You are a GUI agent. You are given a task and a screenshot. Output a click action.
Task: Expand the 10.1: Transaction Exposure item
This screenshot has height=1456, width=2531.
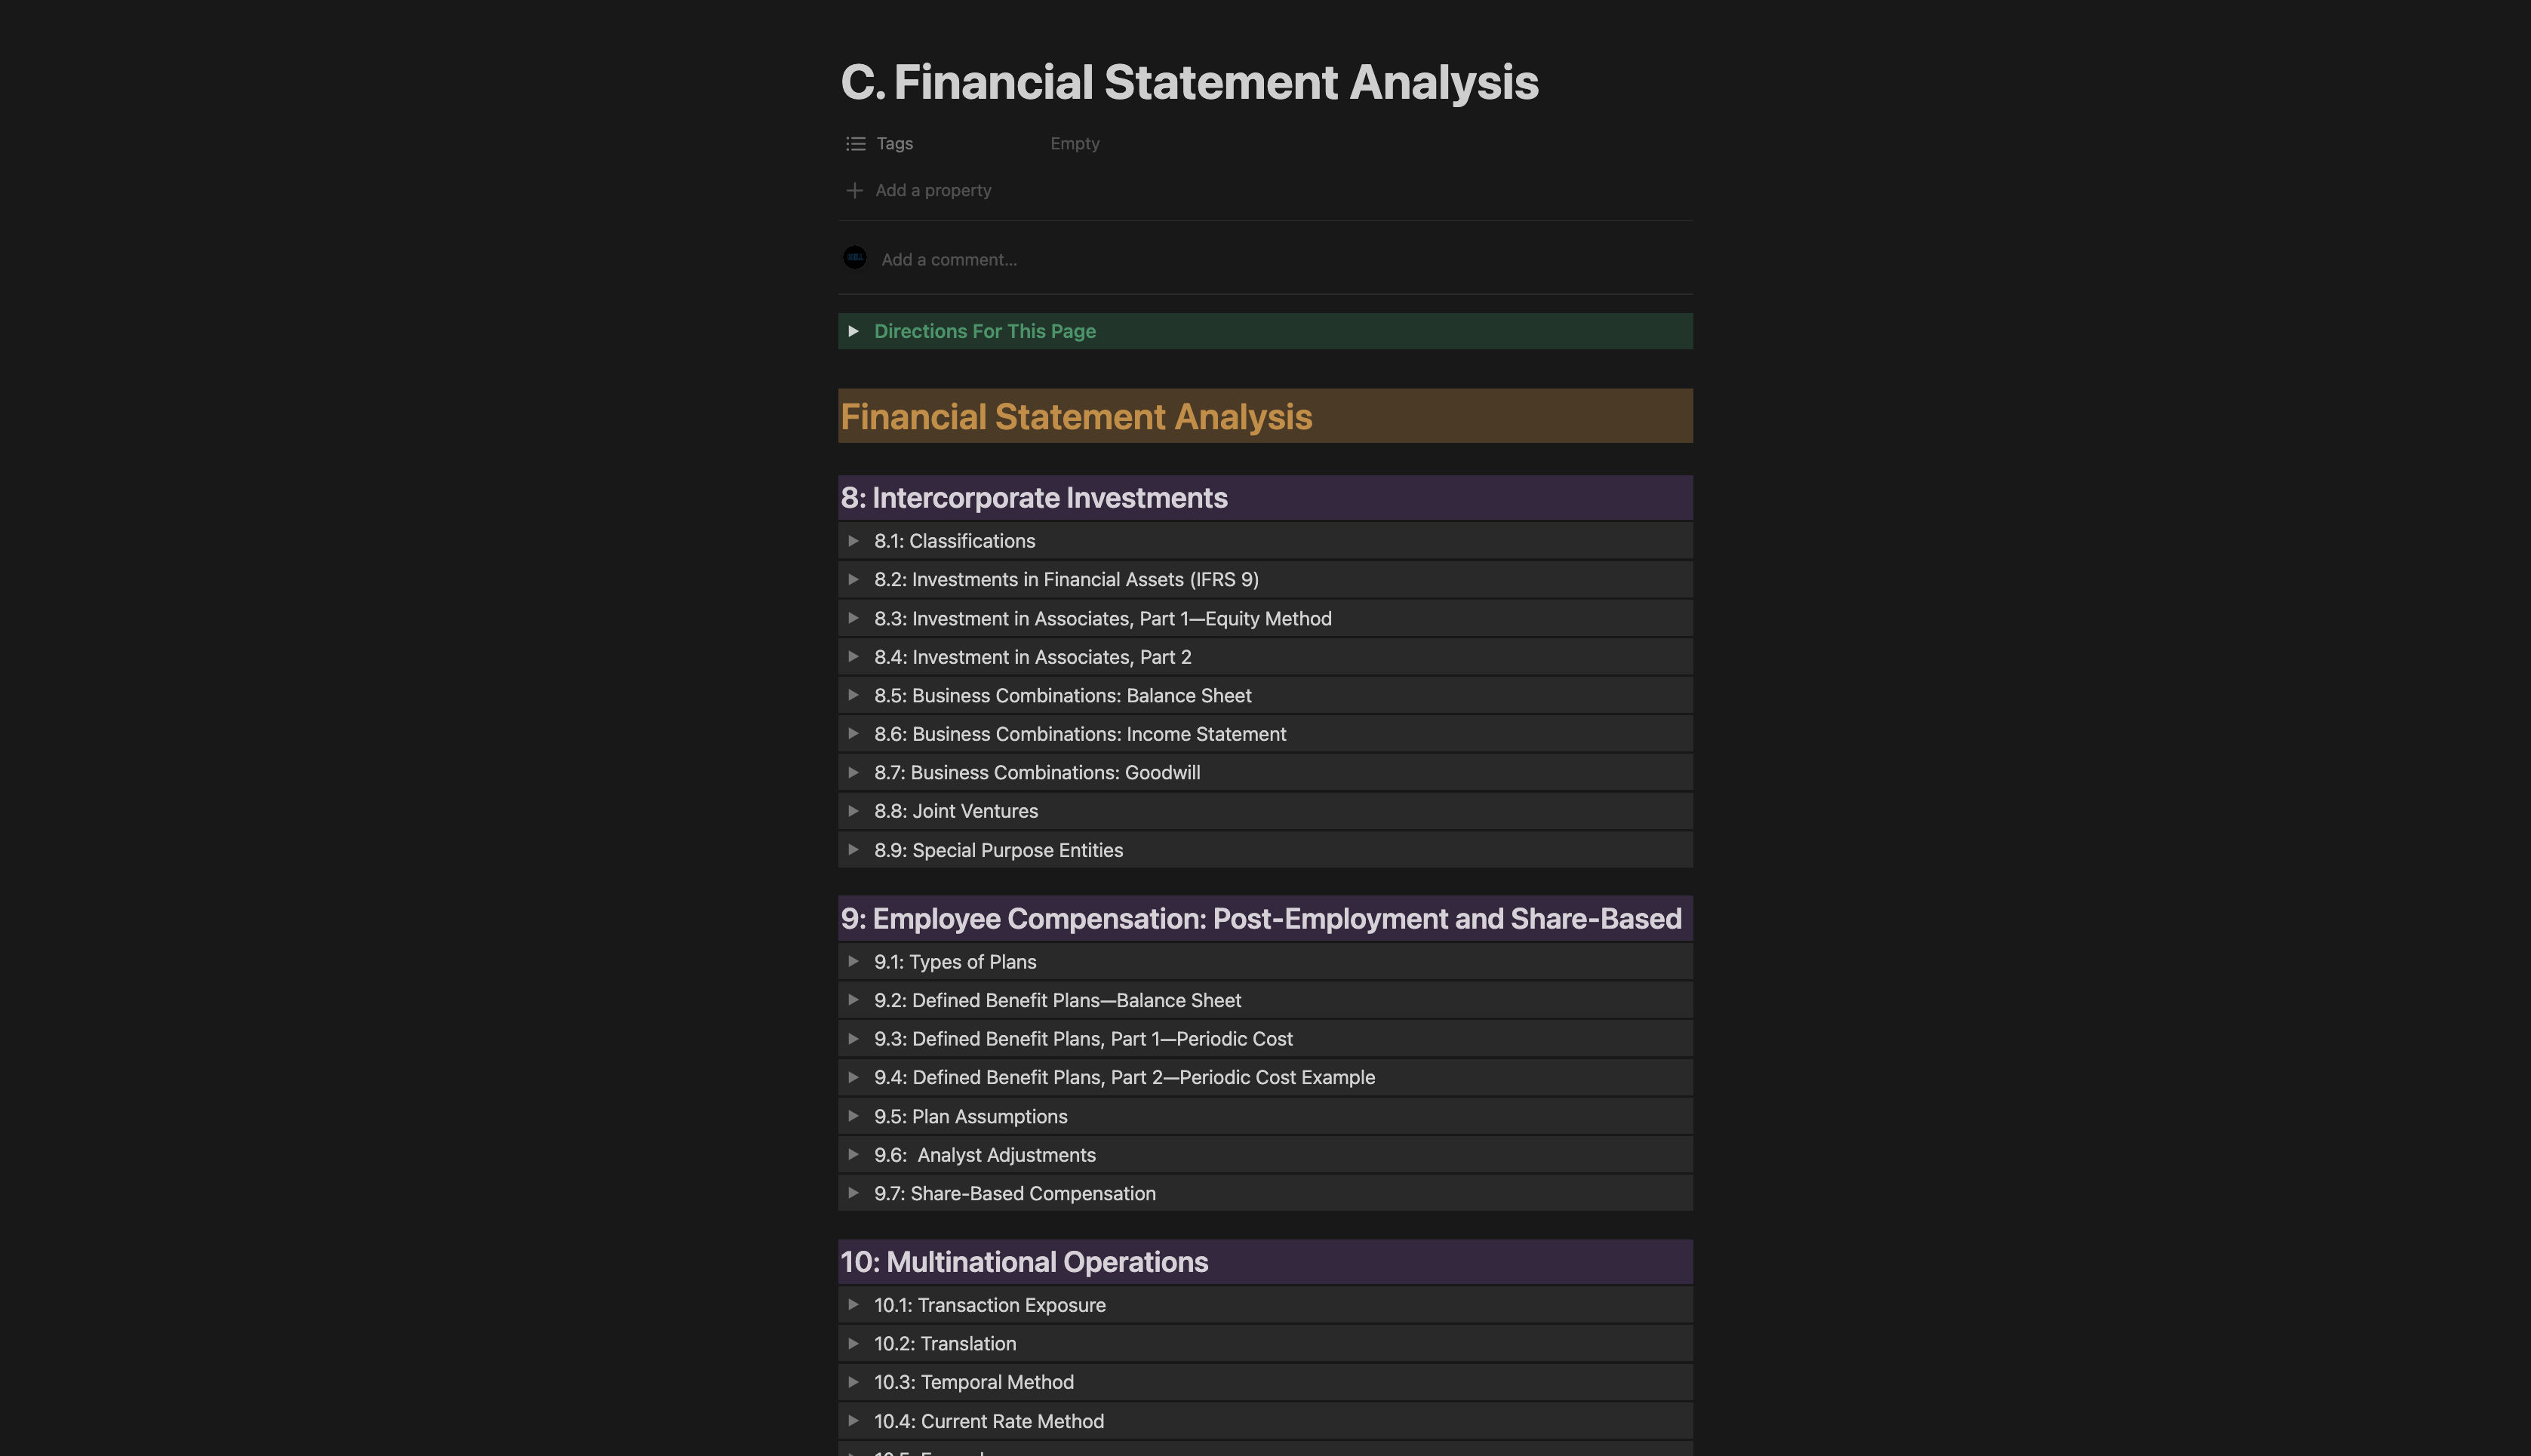click(x=855, y=1304)
